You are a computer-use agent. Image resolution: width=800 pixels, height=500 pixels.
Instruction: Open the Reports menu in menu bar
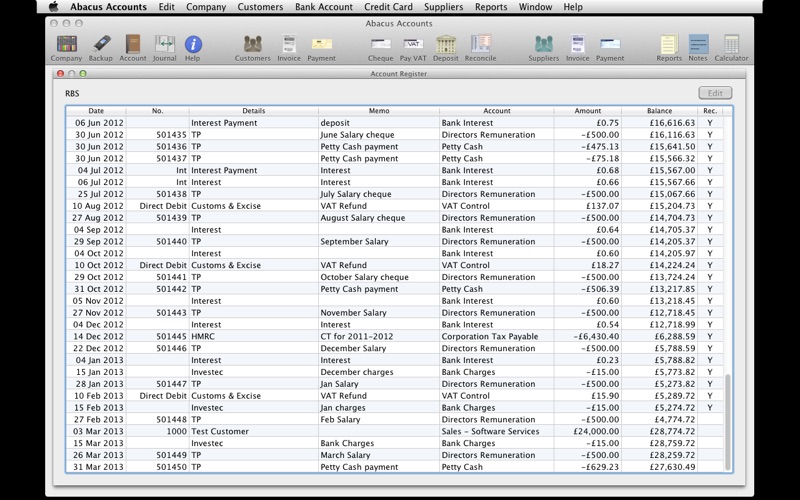[491, 7]
